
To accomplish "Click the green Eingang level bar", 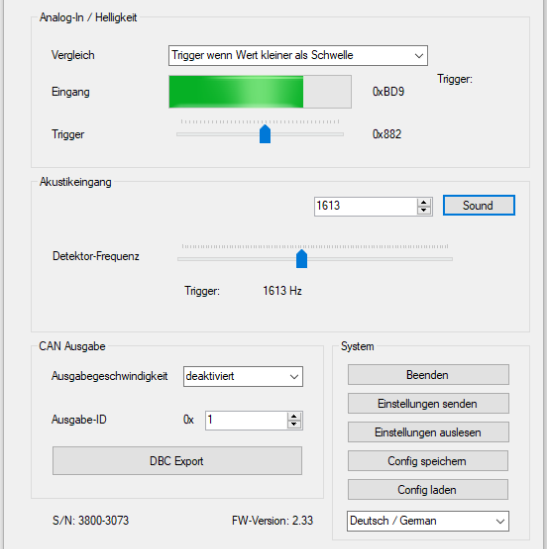I will [236, 92].
